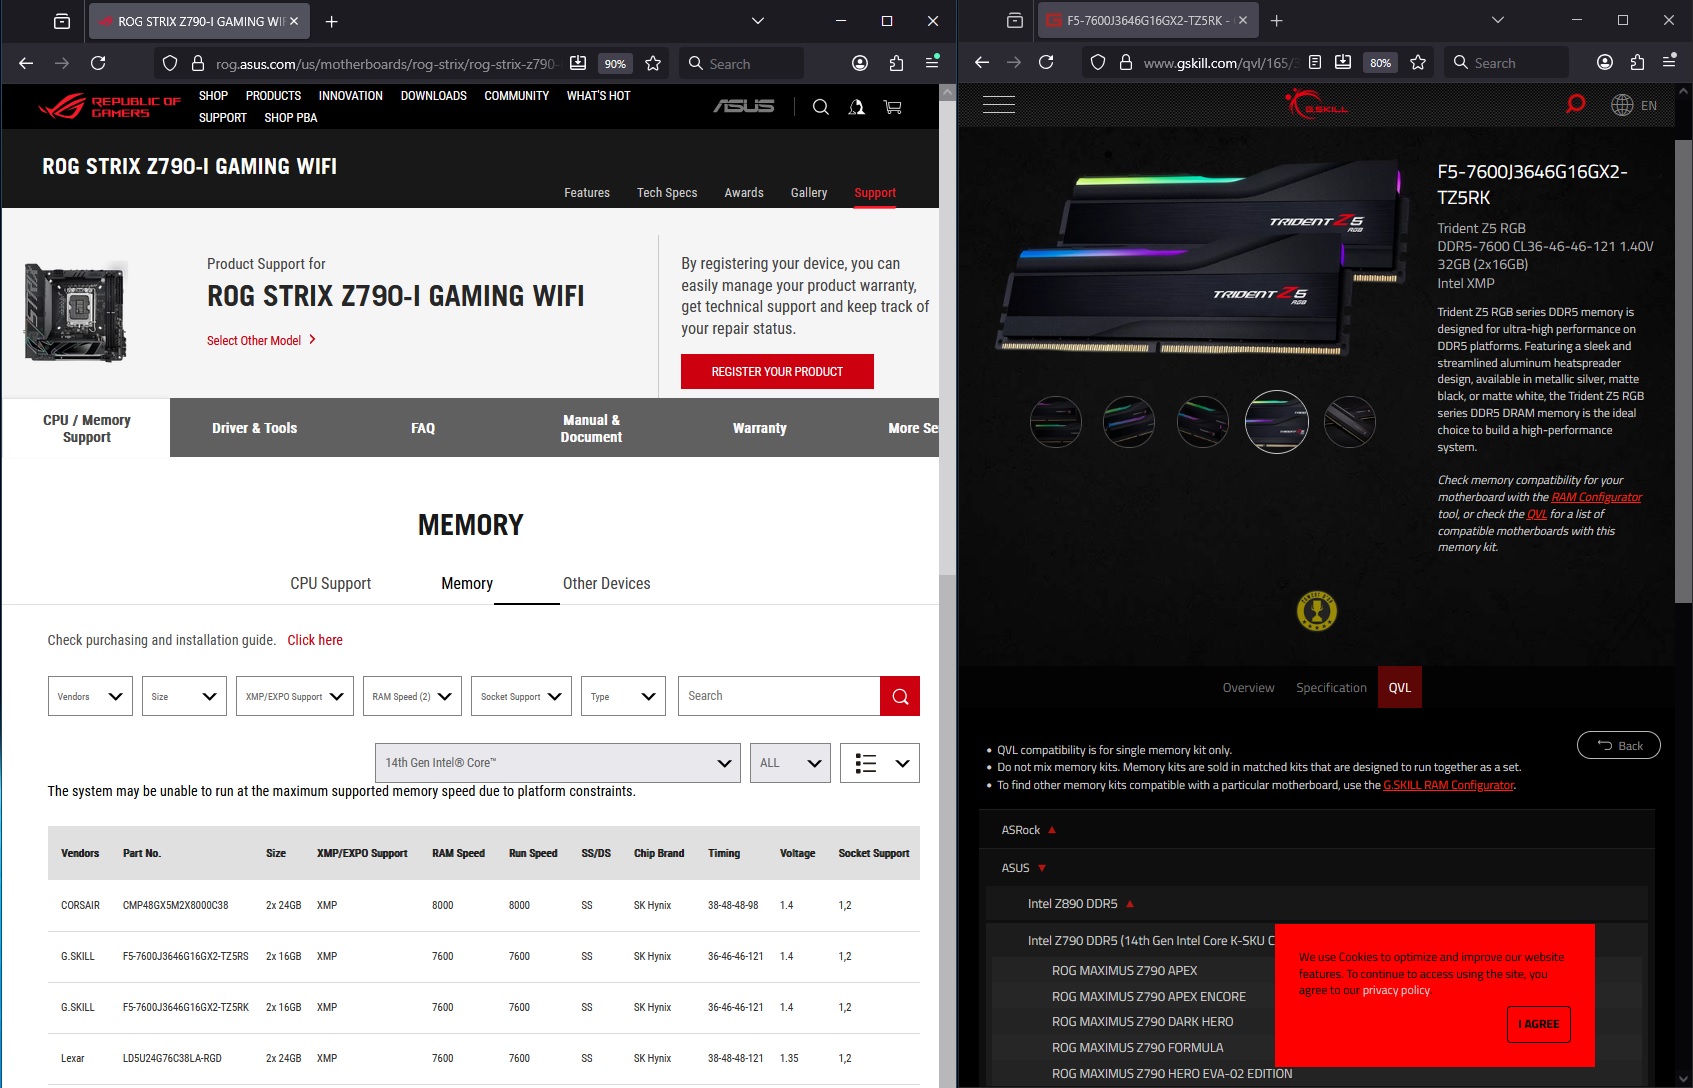This screenshot has width=1693, height=1088.
Task: Click the tracking protection shield on rog.asus.com
Action: [x=170, y=63]
